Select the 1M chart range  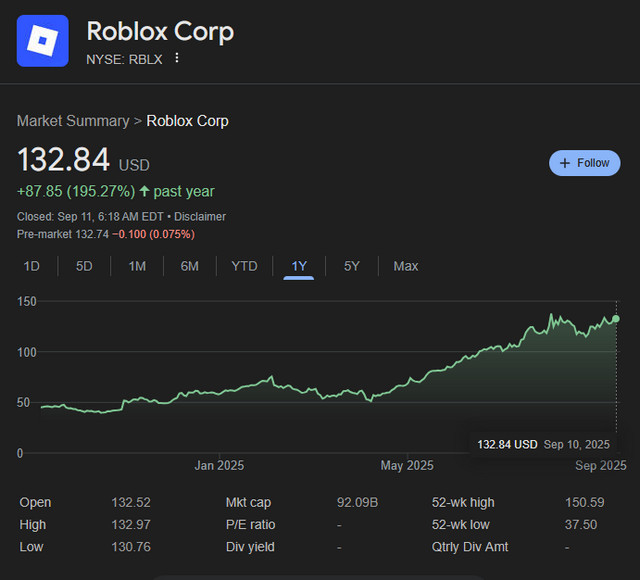[x=137, y=266]
